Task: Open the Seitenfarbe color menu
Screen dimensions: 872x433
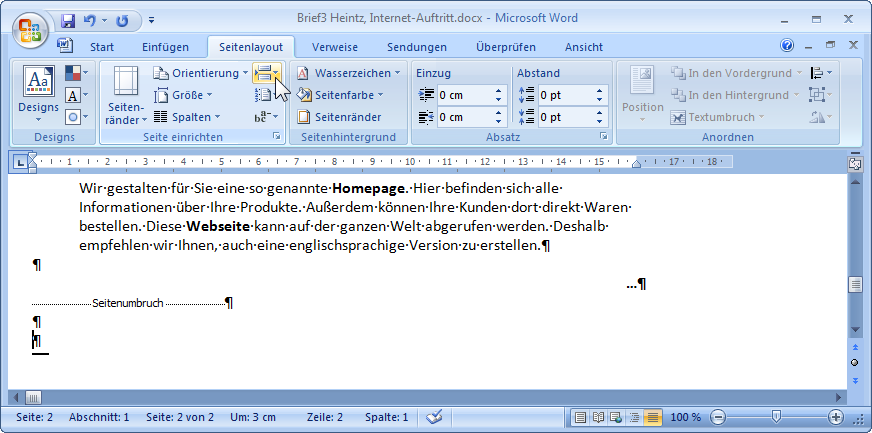Action: click(340, 95)
